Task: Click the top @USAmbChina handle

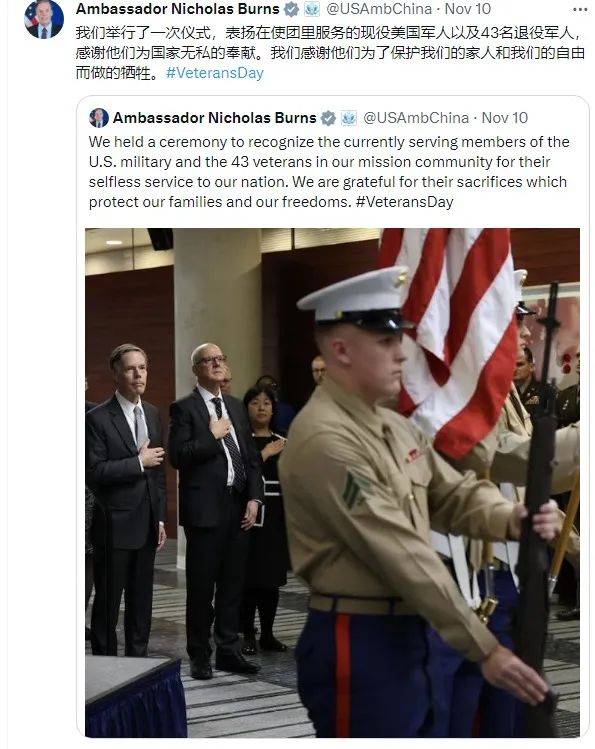Action: click(x=379, y=9)
